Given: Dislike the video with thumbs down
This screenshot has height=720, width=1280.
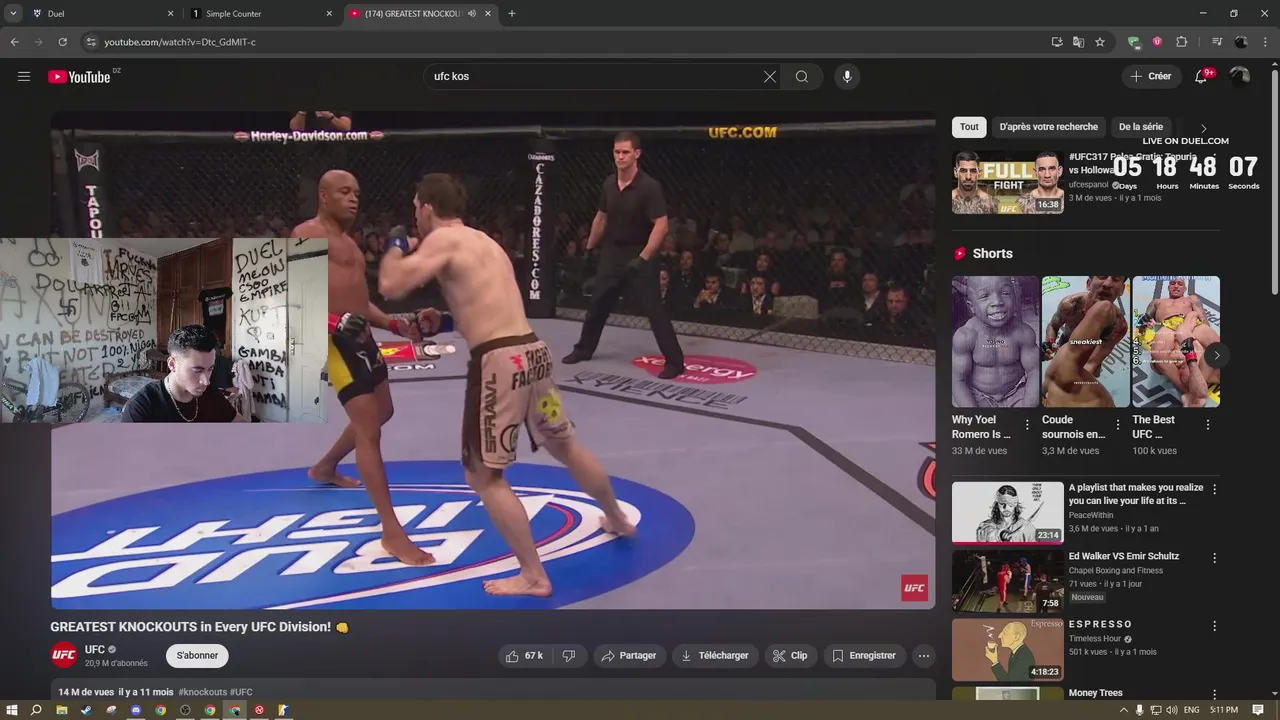Looking at the screenshot, I should [569, 656].
